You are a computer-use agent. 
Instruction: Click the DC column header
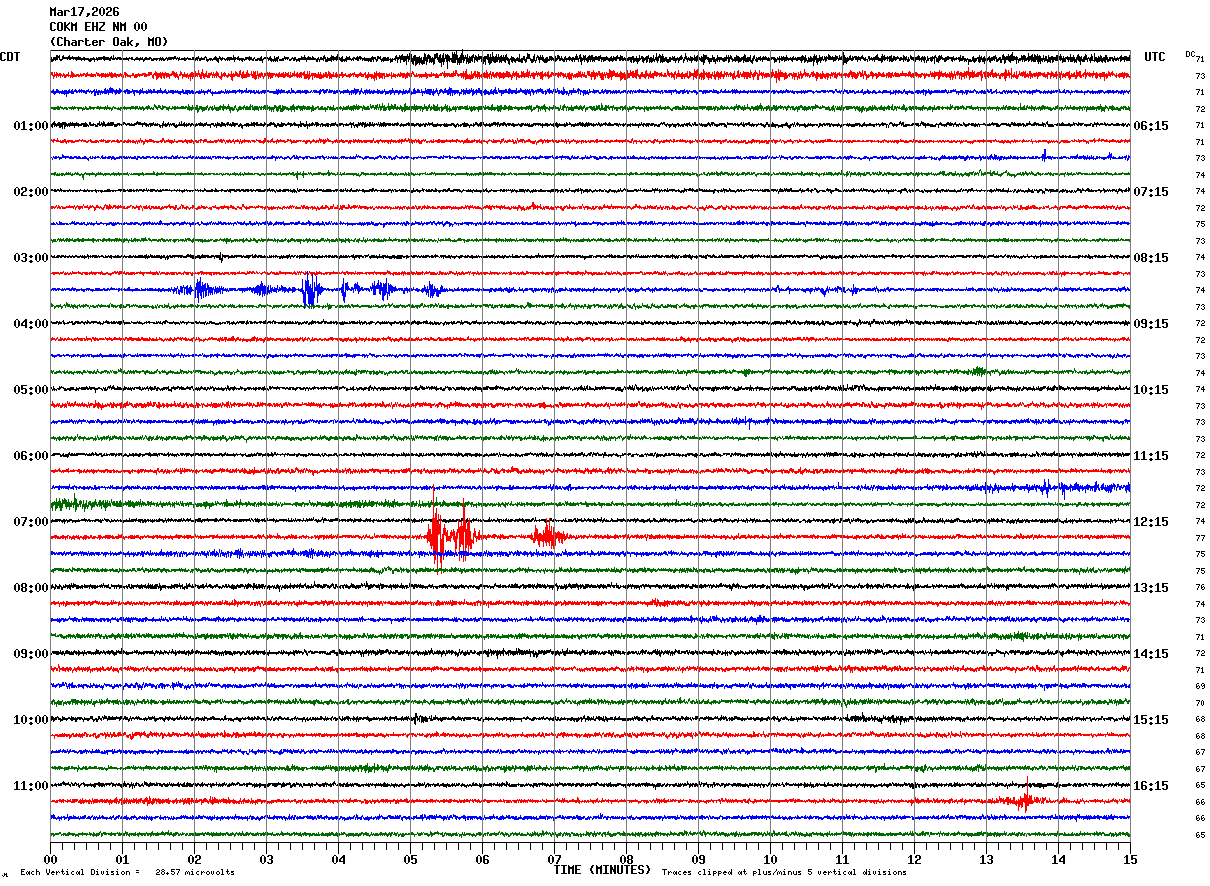[1190, 54]
